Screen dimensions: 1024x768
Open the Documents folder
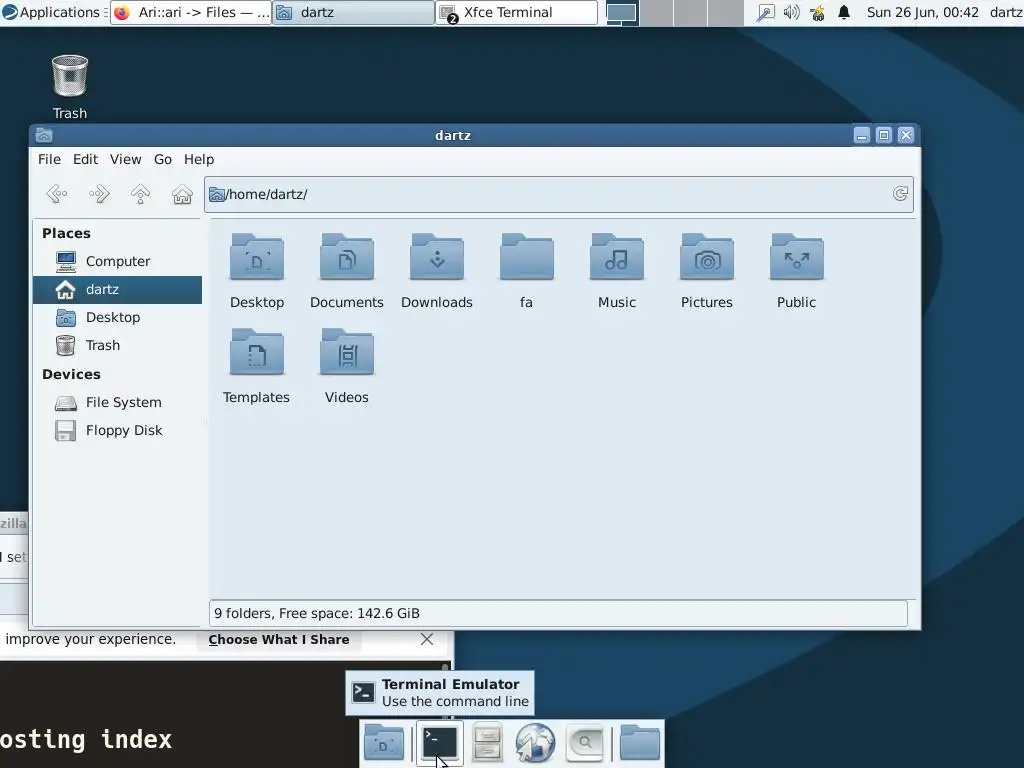[347, 271]
